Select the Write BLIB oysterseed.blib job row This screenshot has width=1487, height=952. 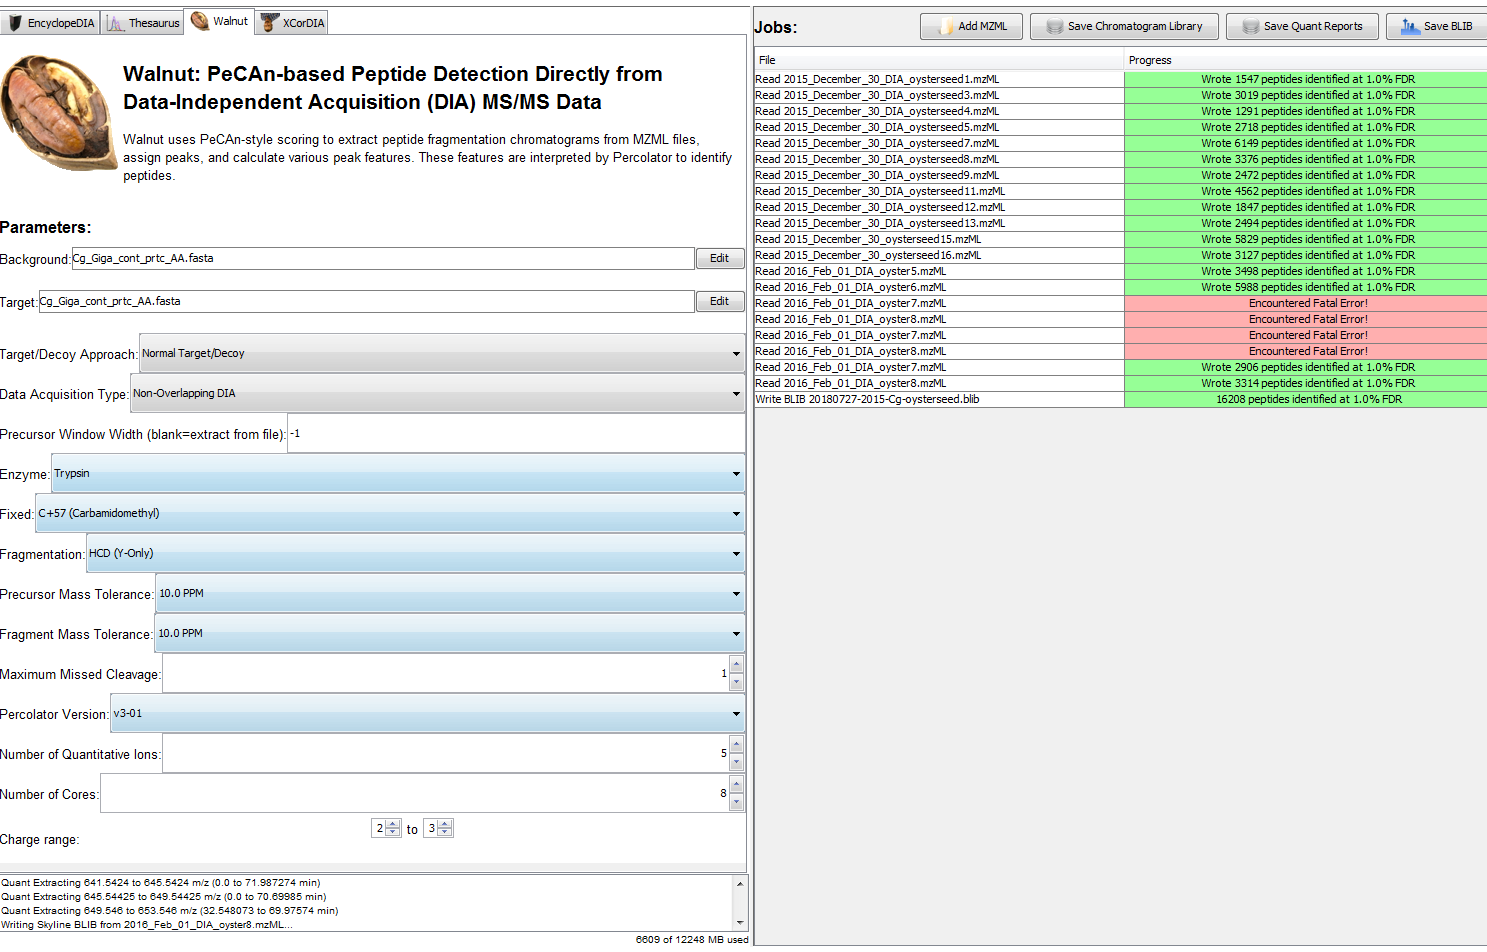tap(1120, 399)
